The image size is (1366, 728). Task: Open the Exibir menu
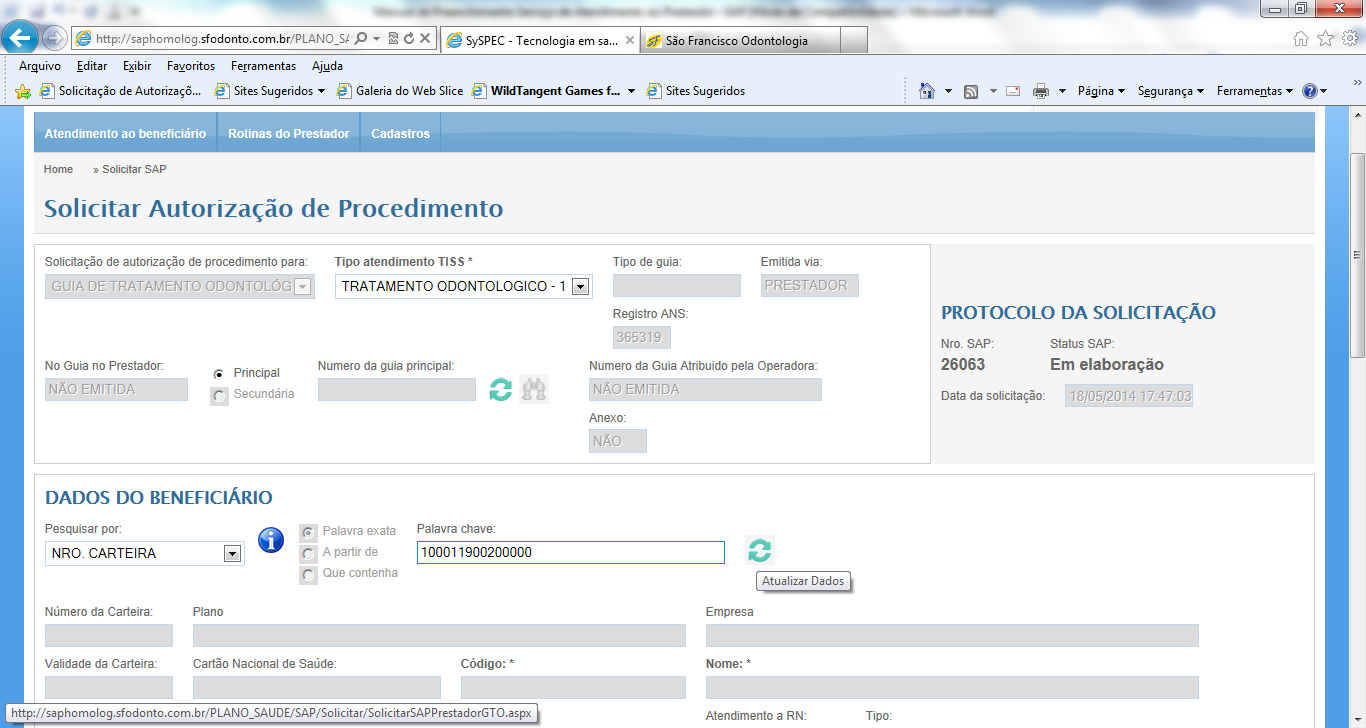coord(137,66)
